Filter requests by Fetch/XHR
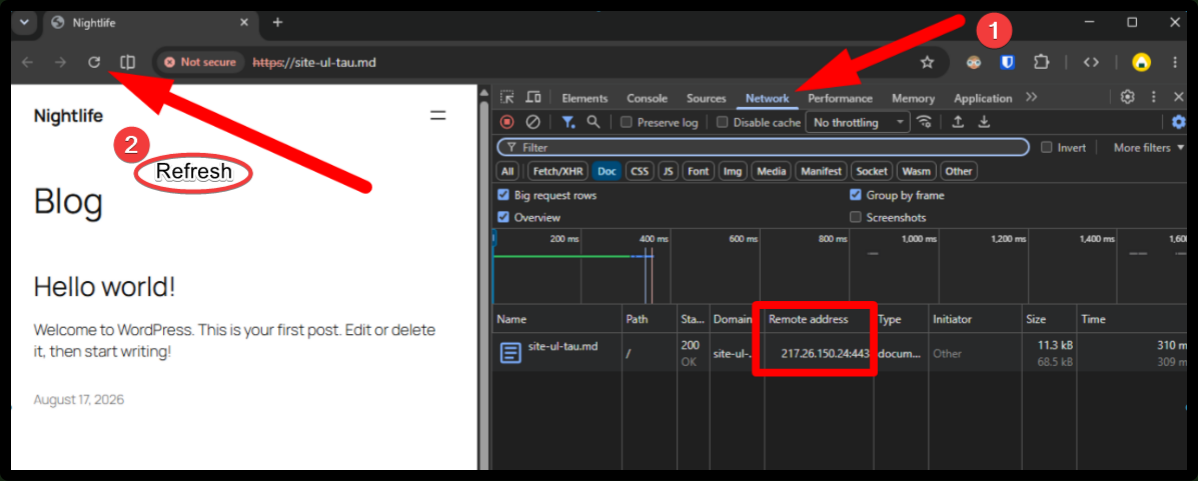 point(557,172)
